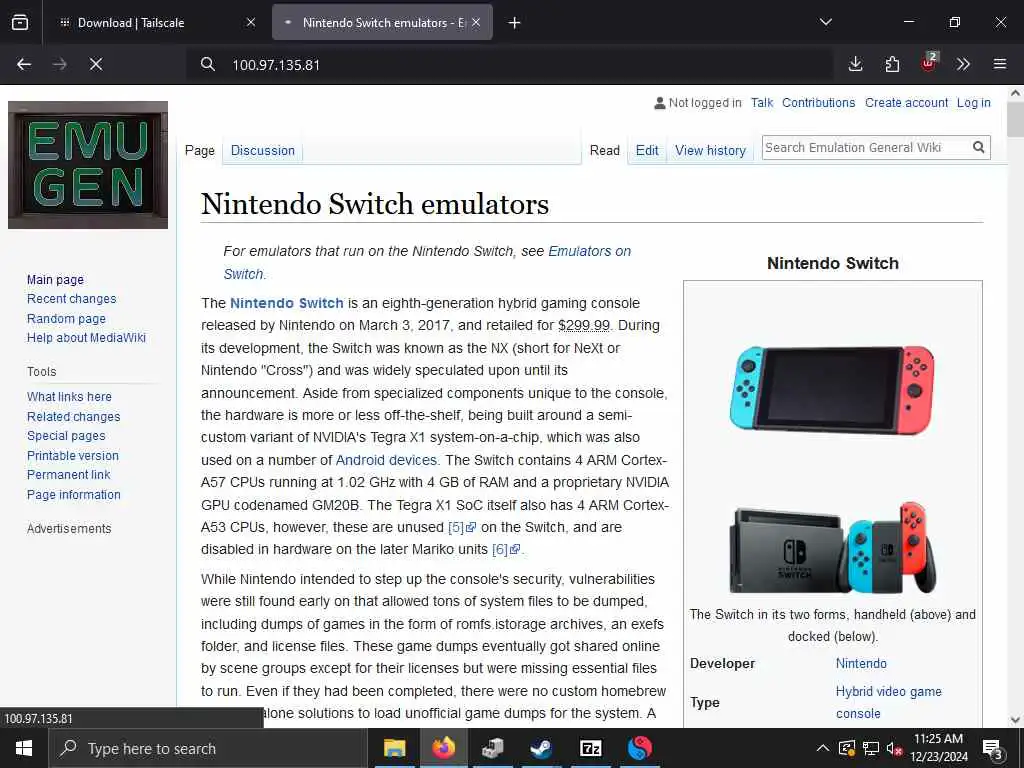Click the page vertical scrollbar thumb
Image resolution: width=1024 pixels, height=768 pixels.
coord(1016,120)
